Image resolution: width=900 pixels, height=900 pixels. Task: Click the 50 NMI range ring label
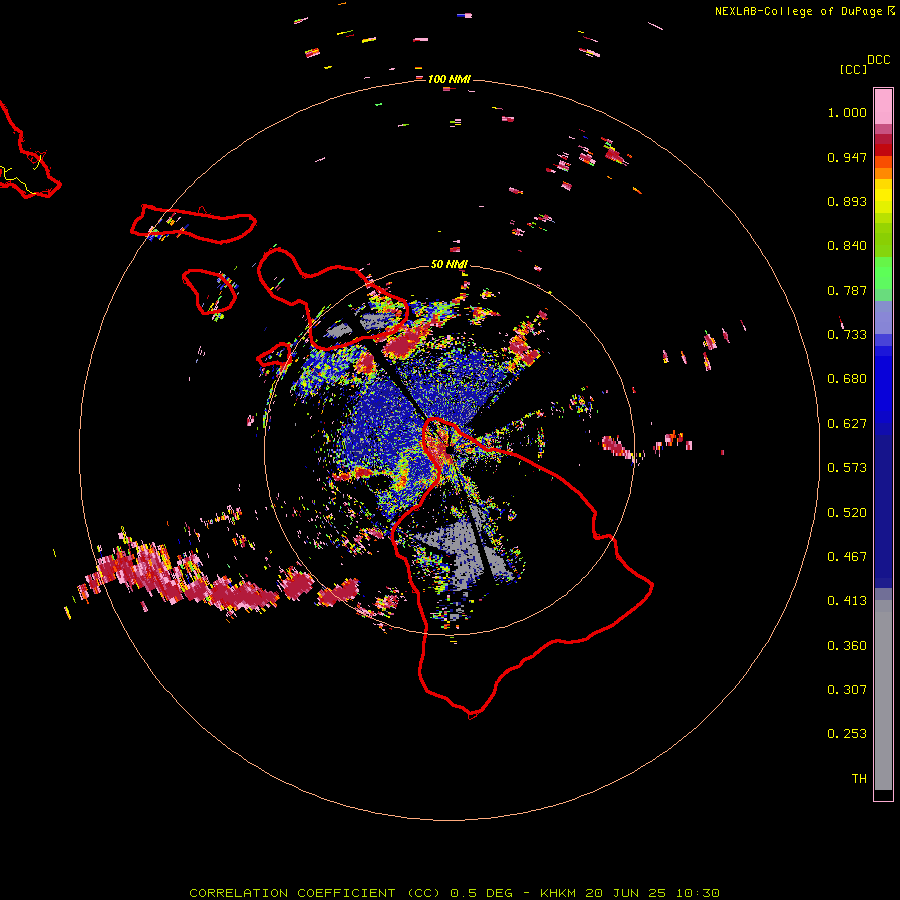(449, 264)
